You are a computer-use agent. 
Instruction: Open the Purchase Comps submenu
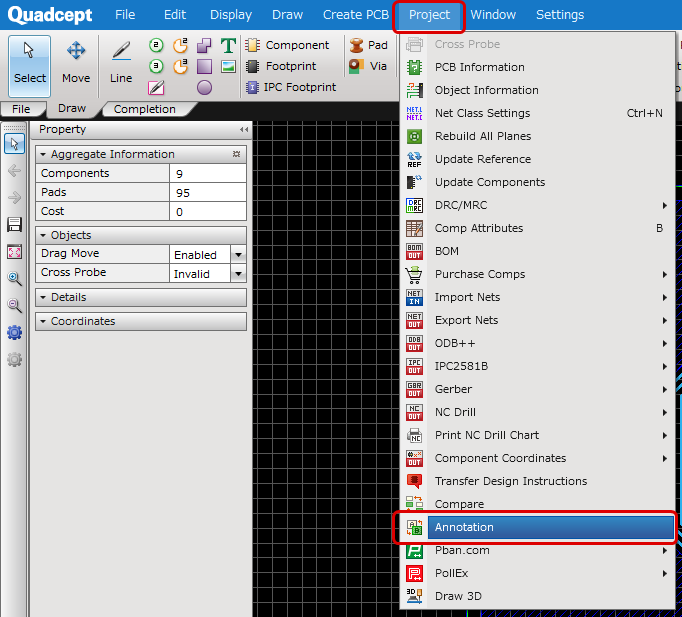537,274
